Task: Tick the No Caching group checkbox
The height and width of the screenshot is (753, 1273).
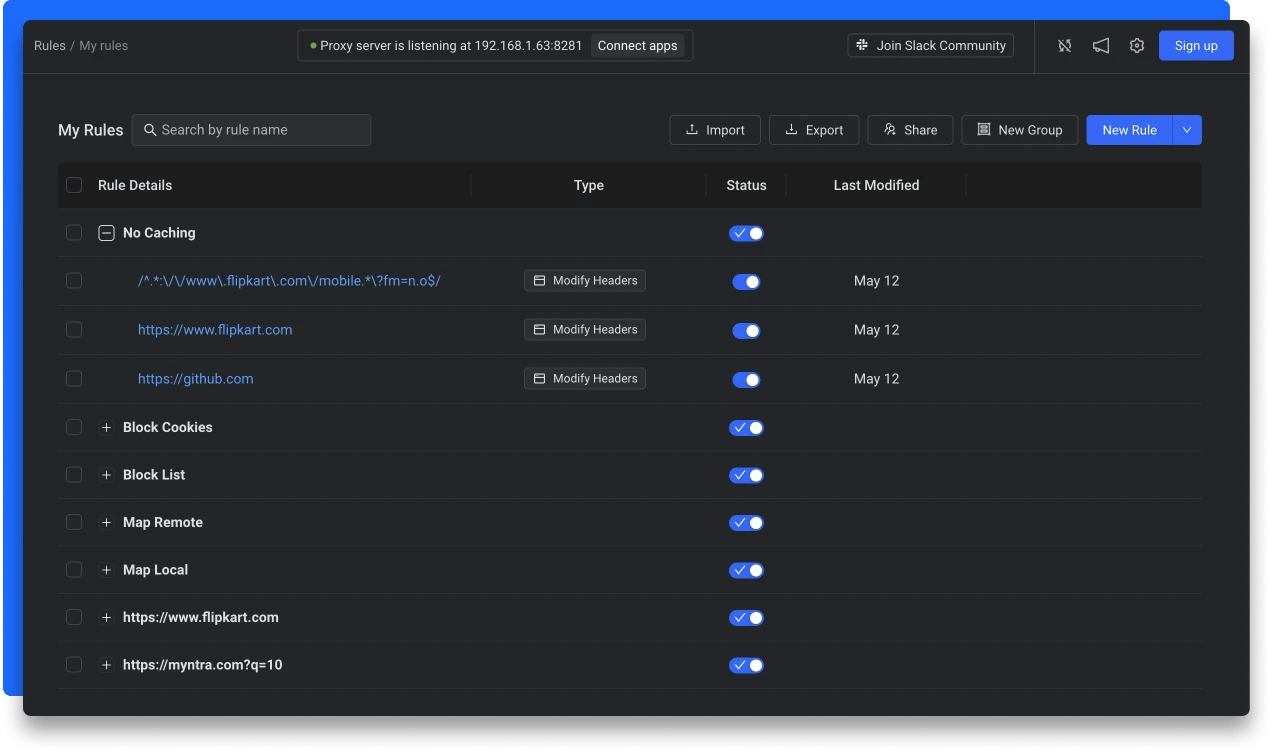Action: point(74,233)
